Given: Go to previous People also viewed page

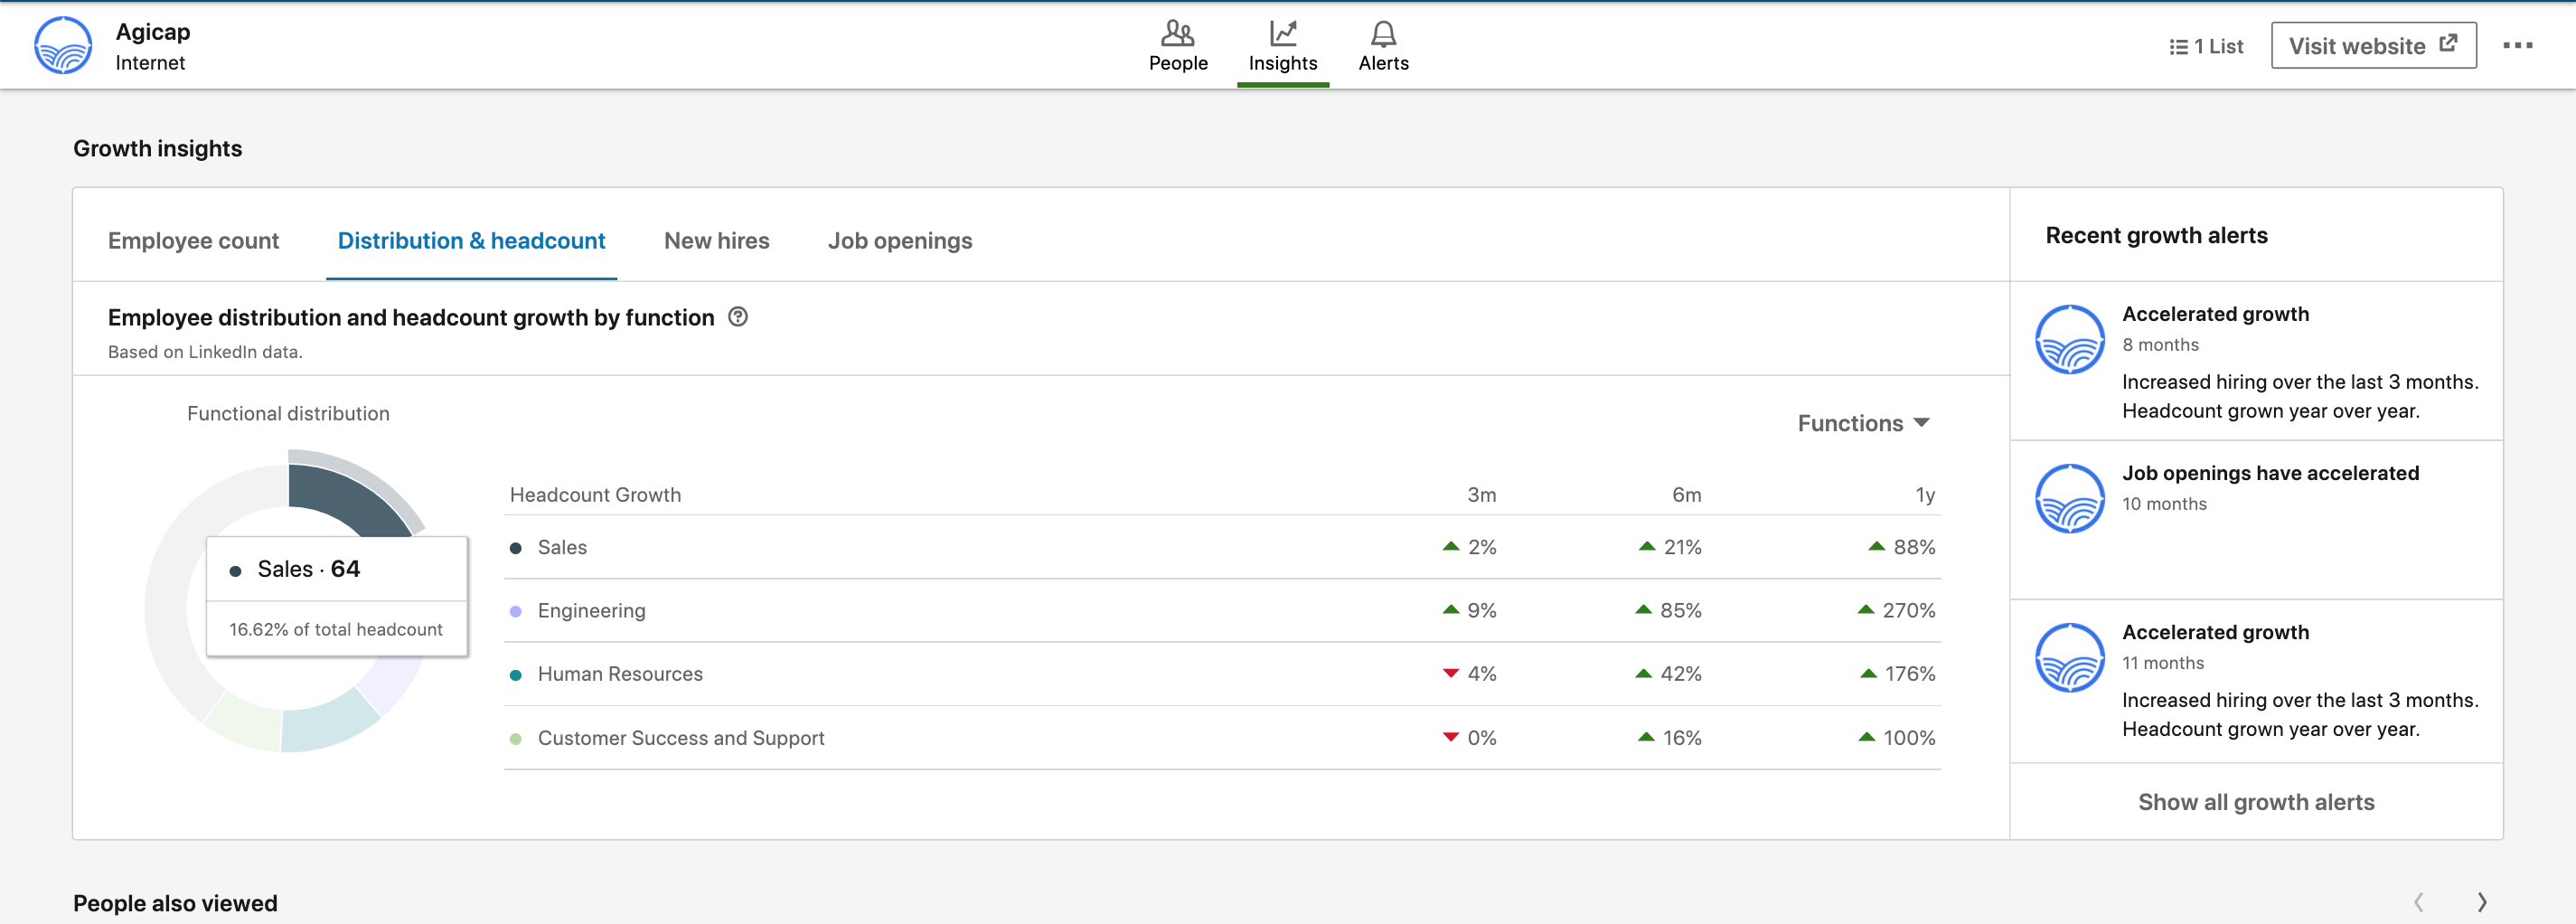Looking at the screenshot, I should click(x=2418, y=902).
